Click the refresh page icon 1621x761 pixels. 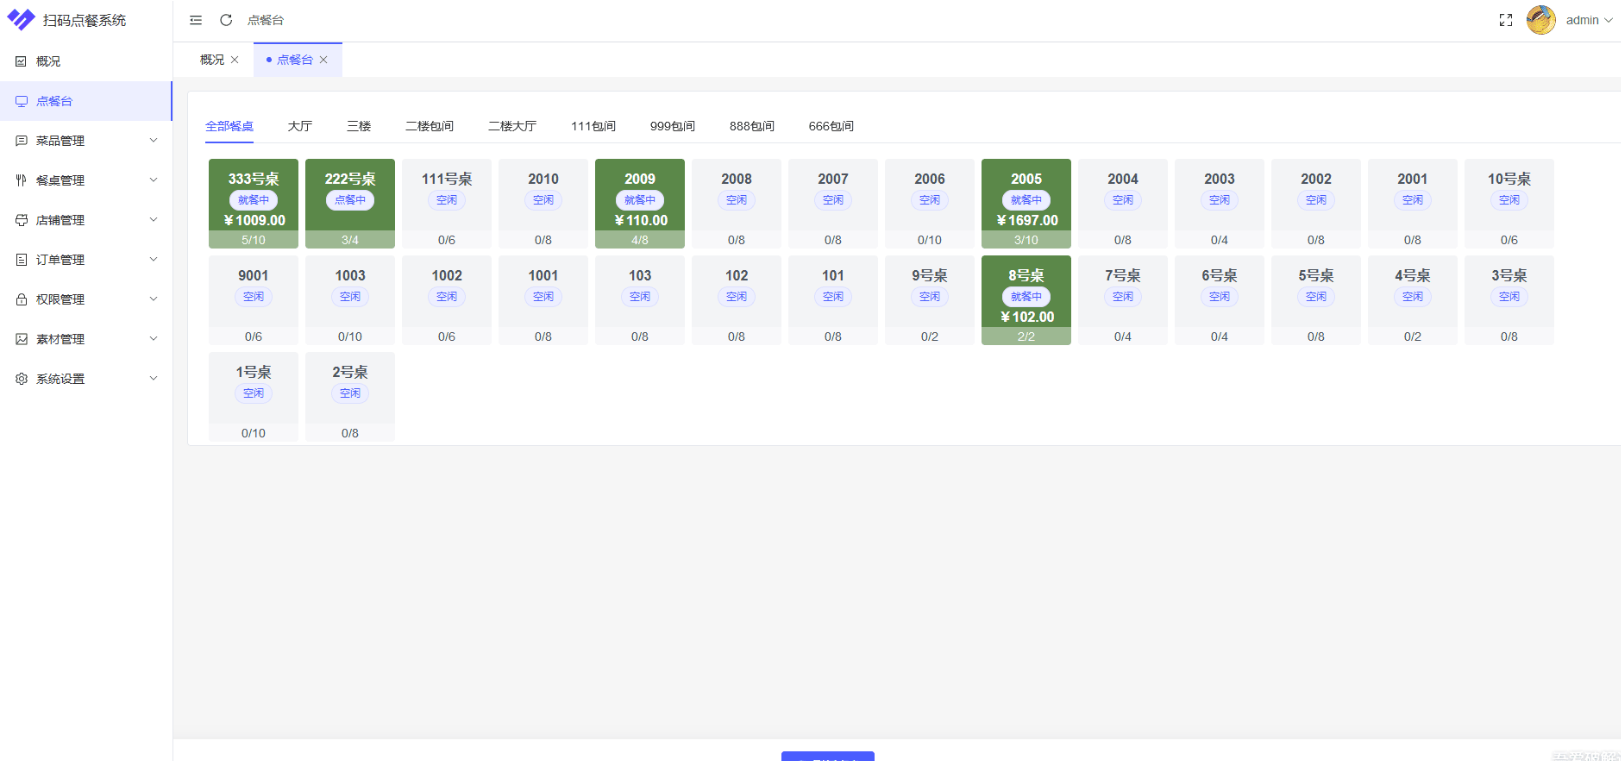[x=226, y=20]
